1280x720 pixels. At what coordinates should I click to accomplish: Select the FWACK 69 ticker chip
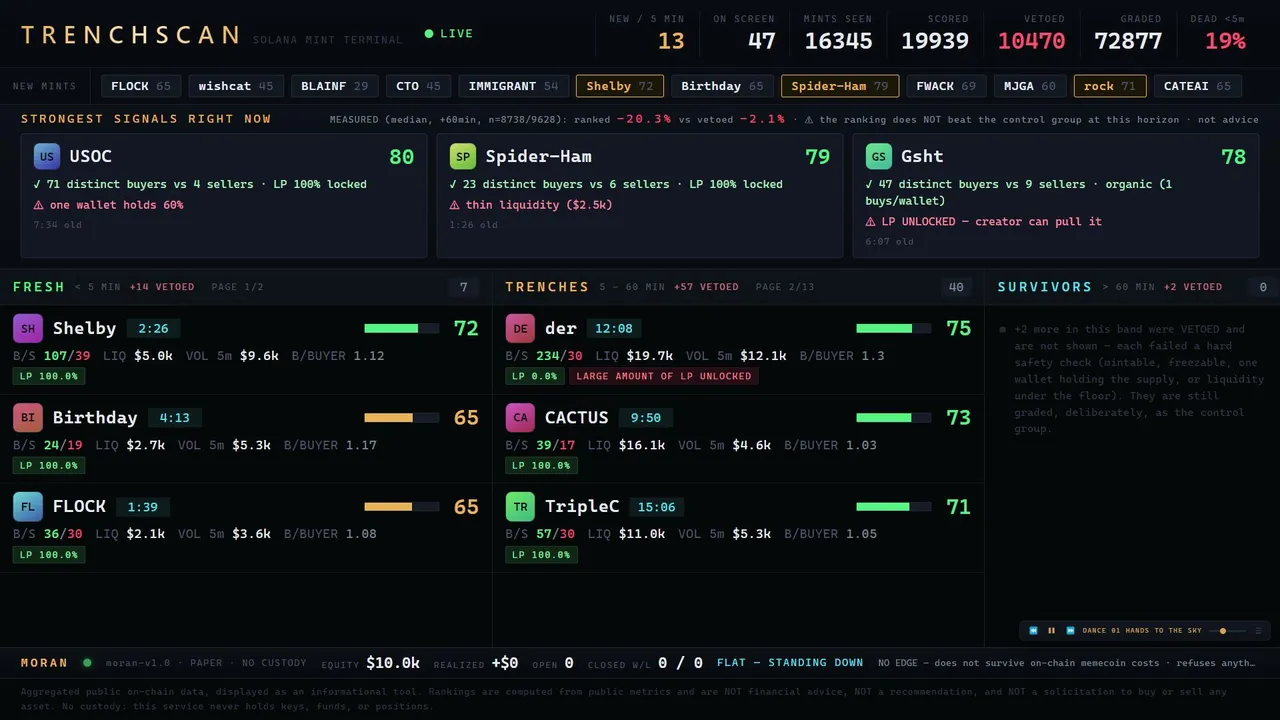947,86
